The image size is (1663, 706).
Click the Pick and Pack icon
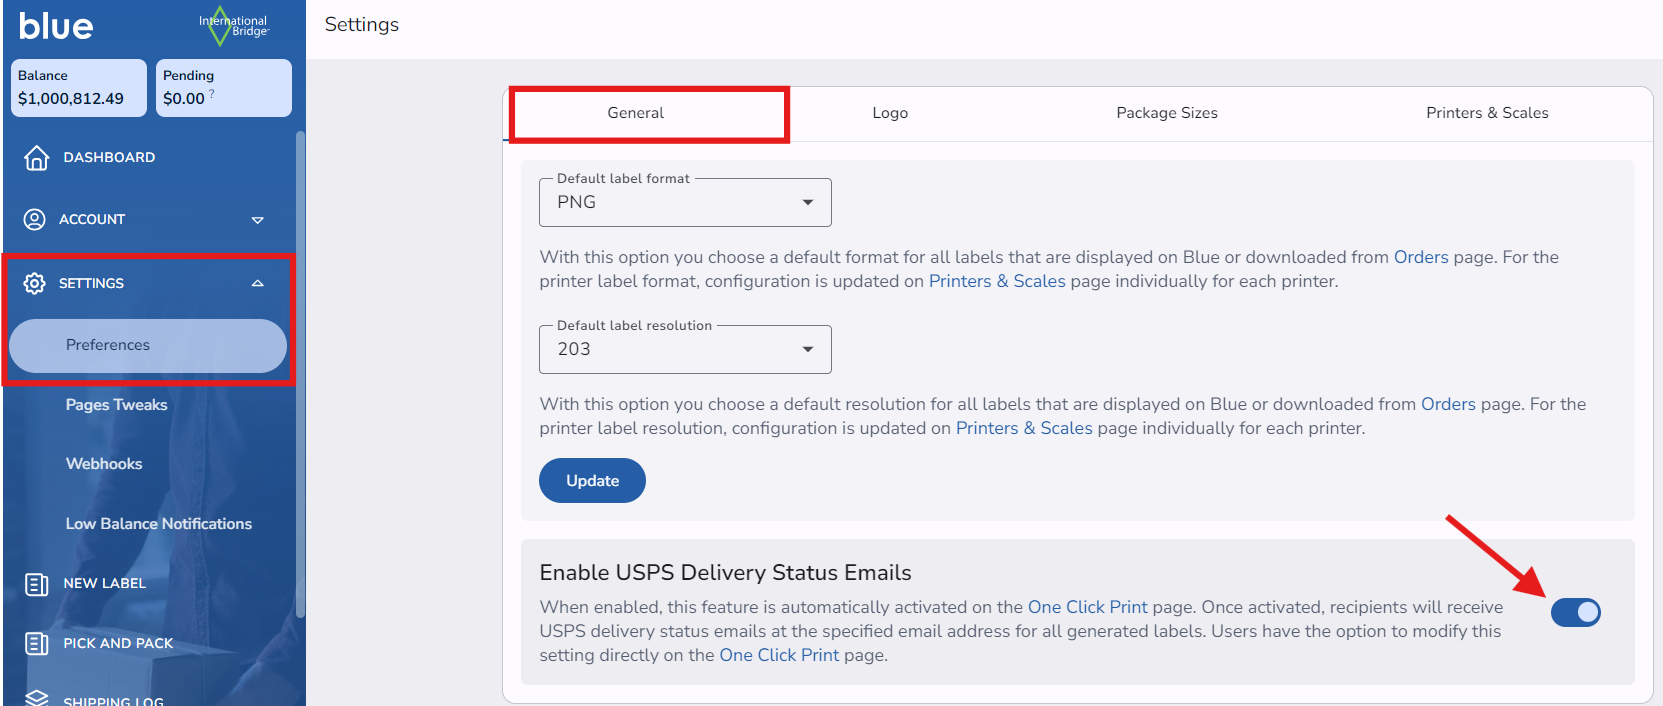36,644
